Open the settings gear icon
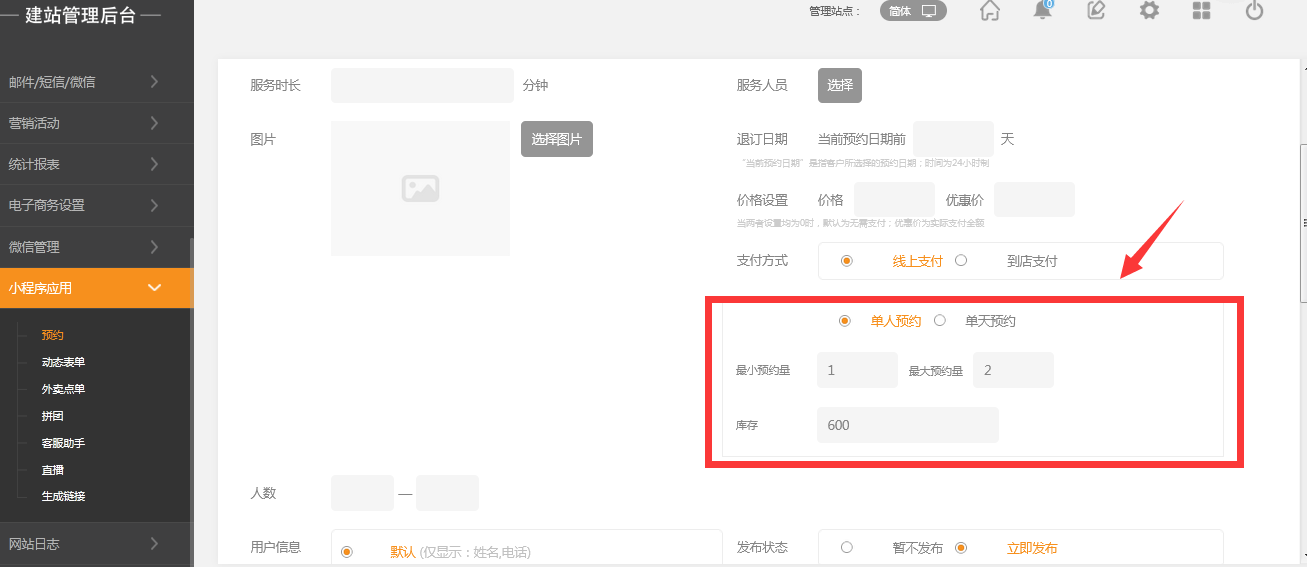 pyautogui.click(x=1149, y=11)
